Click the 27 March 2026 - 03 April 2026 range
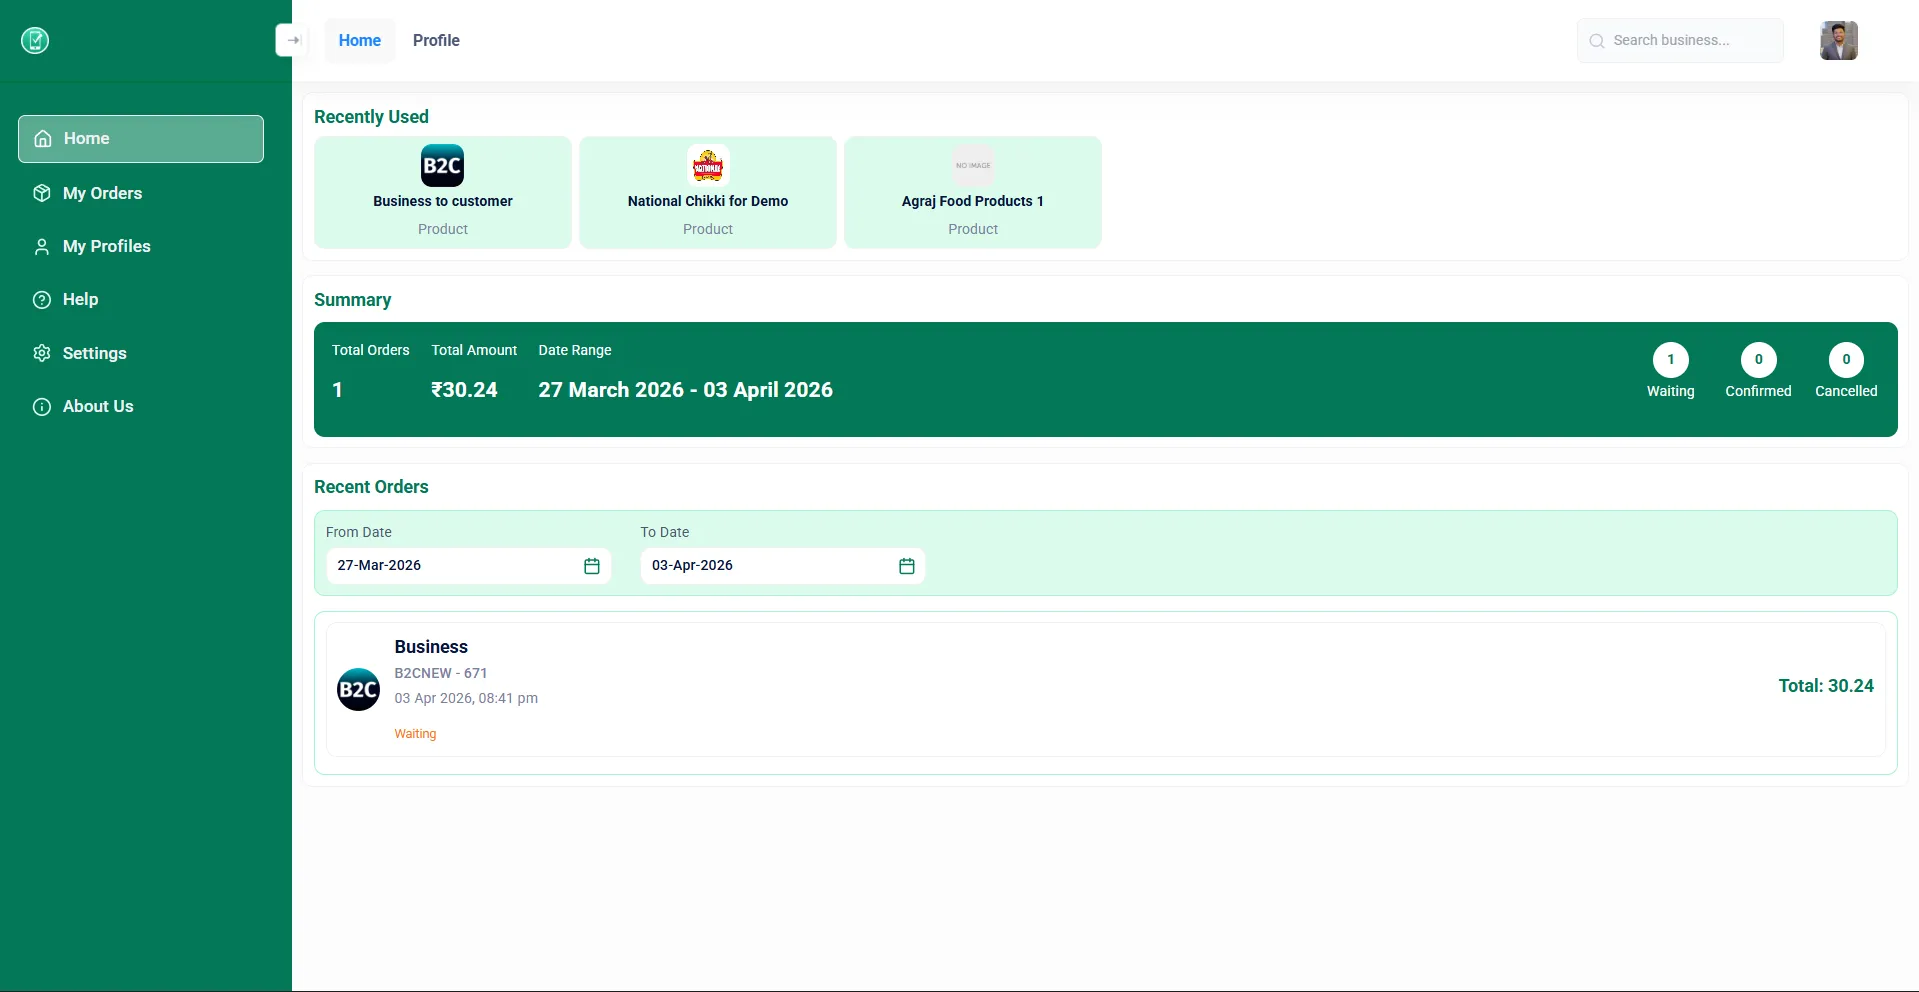This screenshot has width=1919, height=992. 685,390
